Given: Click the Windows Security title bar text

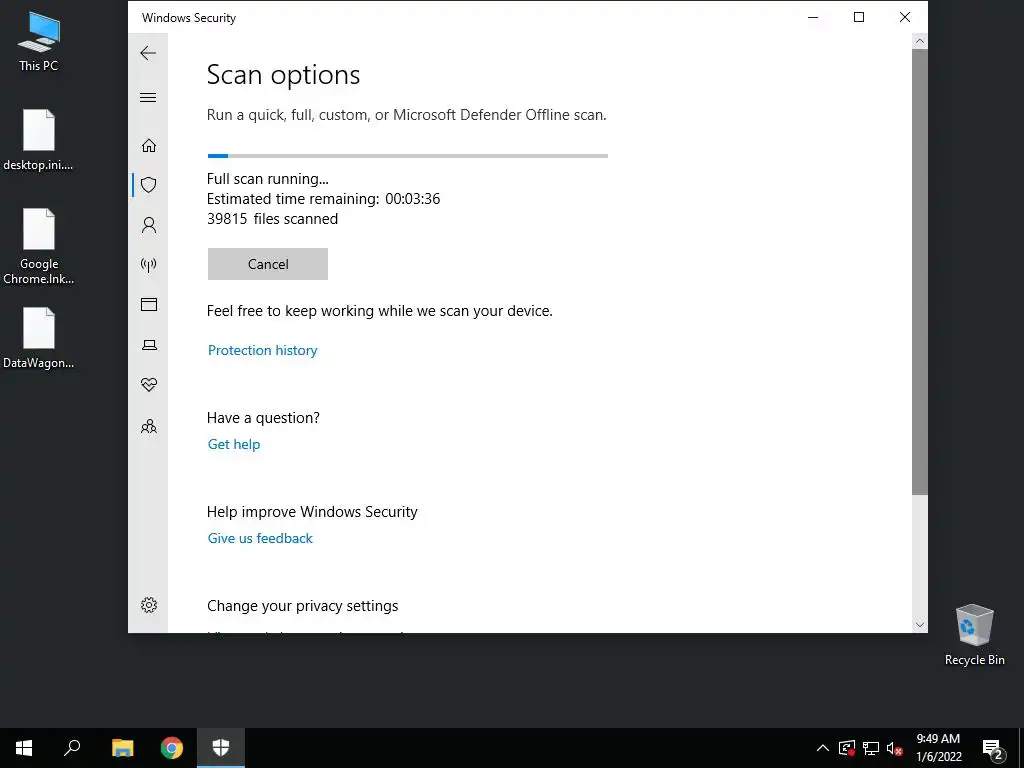Looking at the screenshot, I should [189, 18].
